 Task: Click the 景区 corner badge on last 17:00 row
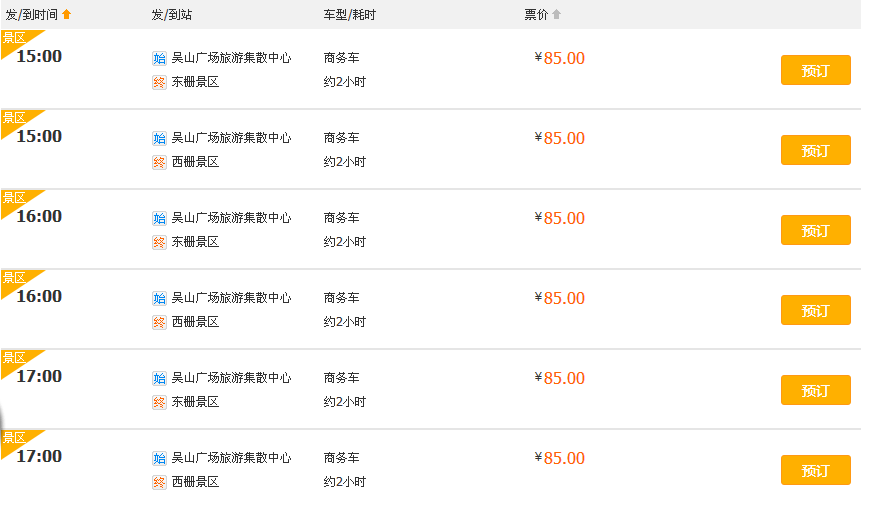(14, 439)
